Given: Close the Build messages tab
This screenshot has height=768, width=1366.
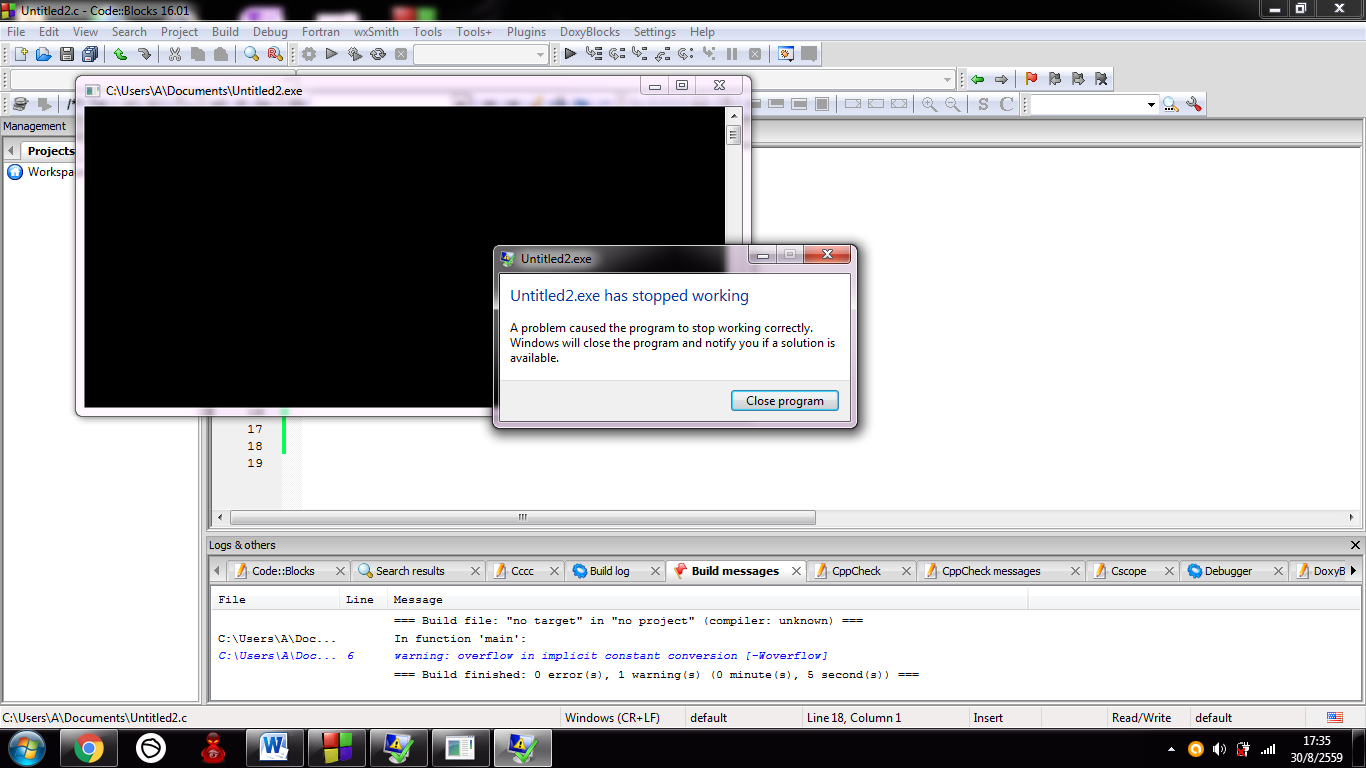Looking at the screenshot, I should pos(797,571).
